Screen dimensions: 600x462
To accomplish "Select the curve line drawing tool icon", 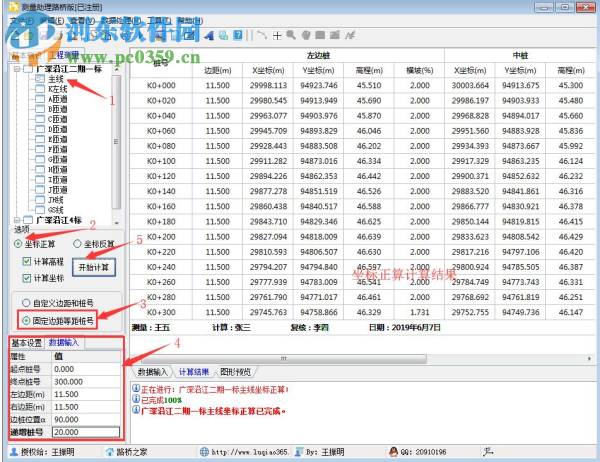I will coord(262,36).
